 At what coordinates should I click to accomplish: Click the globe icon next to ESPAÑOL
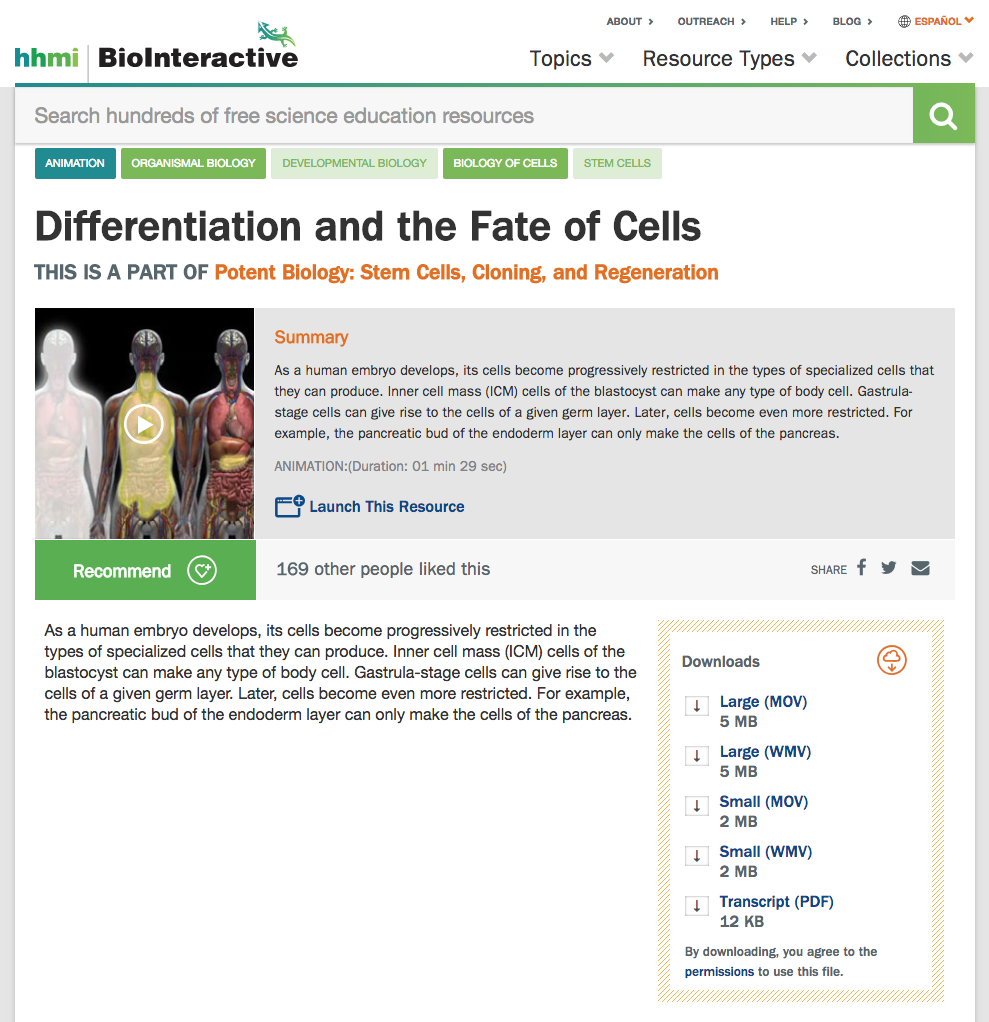point(905,20)
